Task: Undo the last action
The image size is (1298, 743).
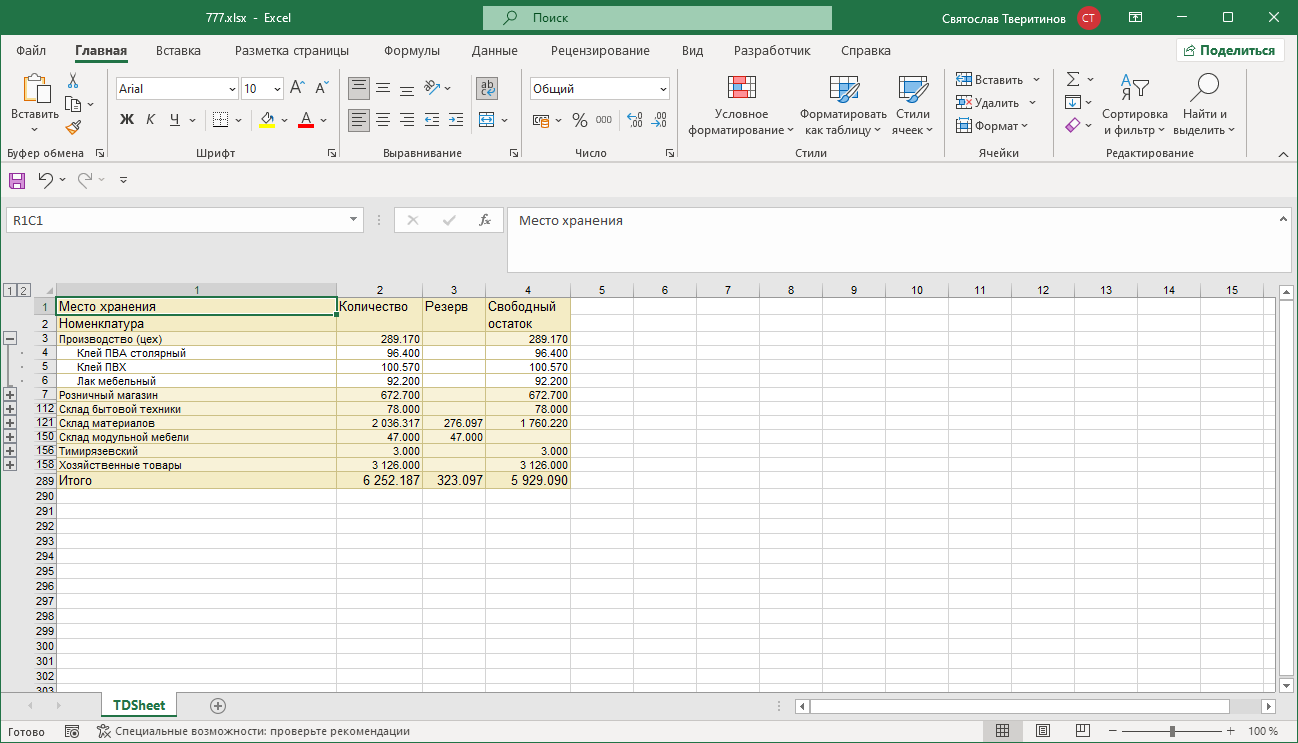Action: click(x=45, y=180)
